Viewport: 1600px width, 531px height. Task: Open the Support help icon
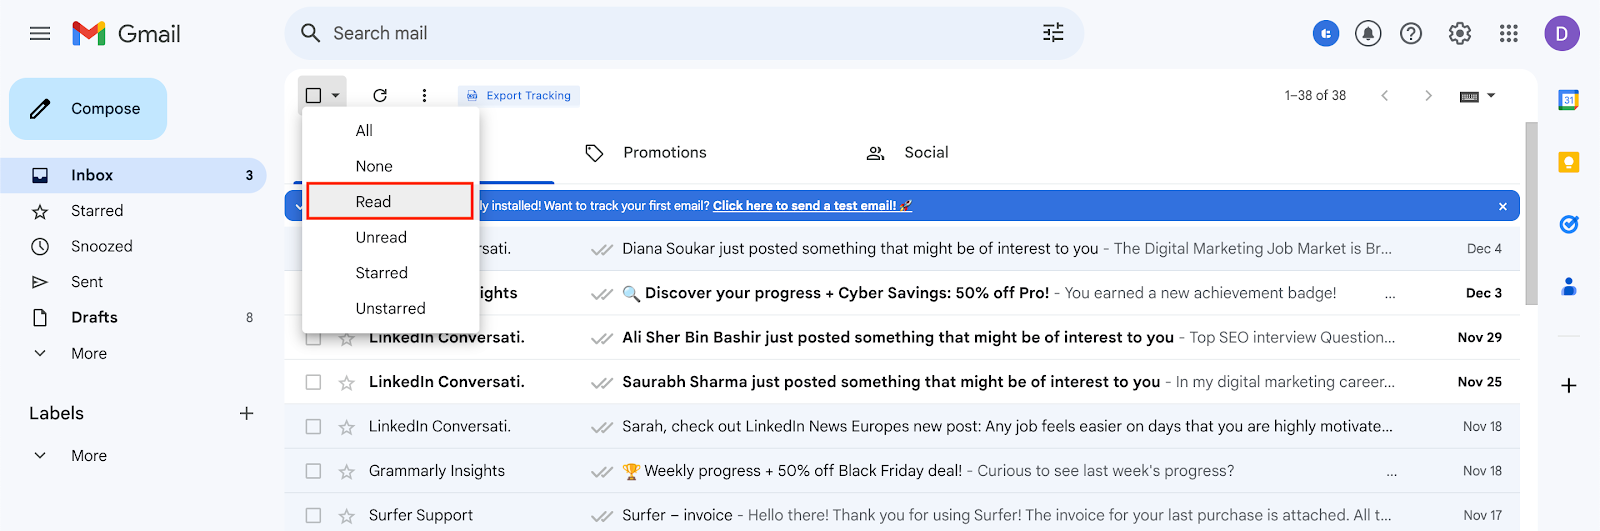point(1411,34)
